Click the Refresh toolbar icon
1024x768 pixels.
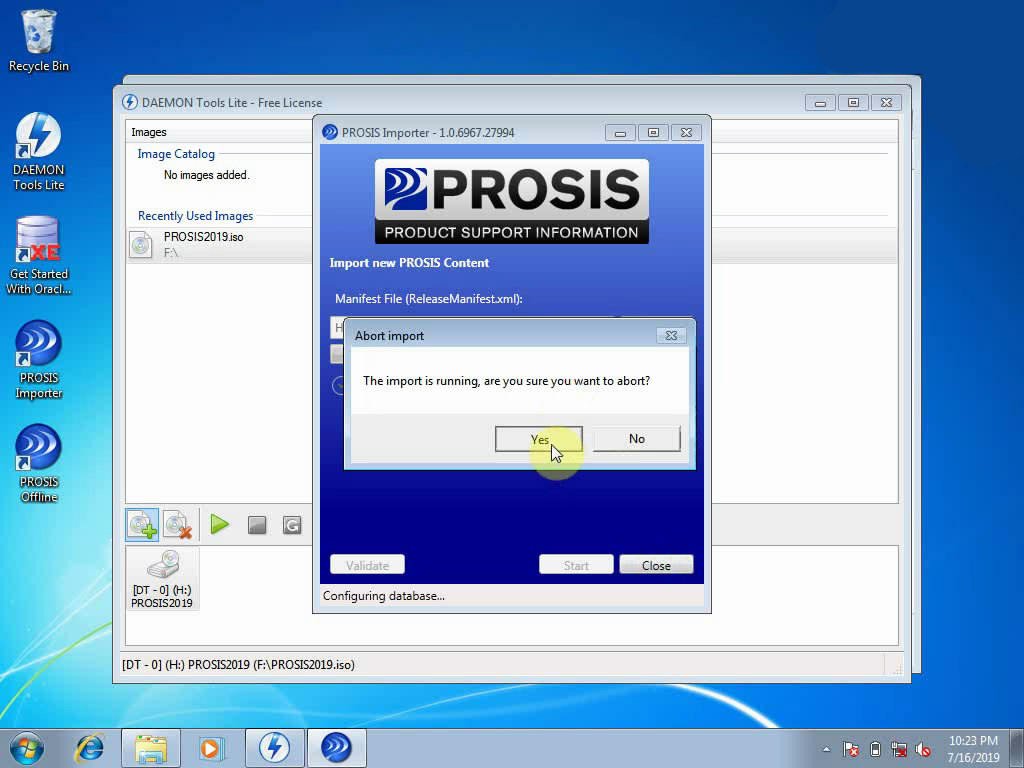pyautogui.click(x=292, y=525)
